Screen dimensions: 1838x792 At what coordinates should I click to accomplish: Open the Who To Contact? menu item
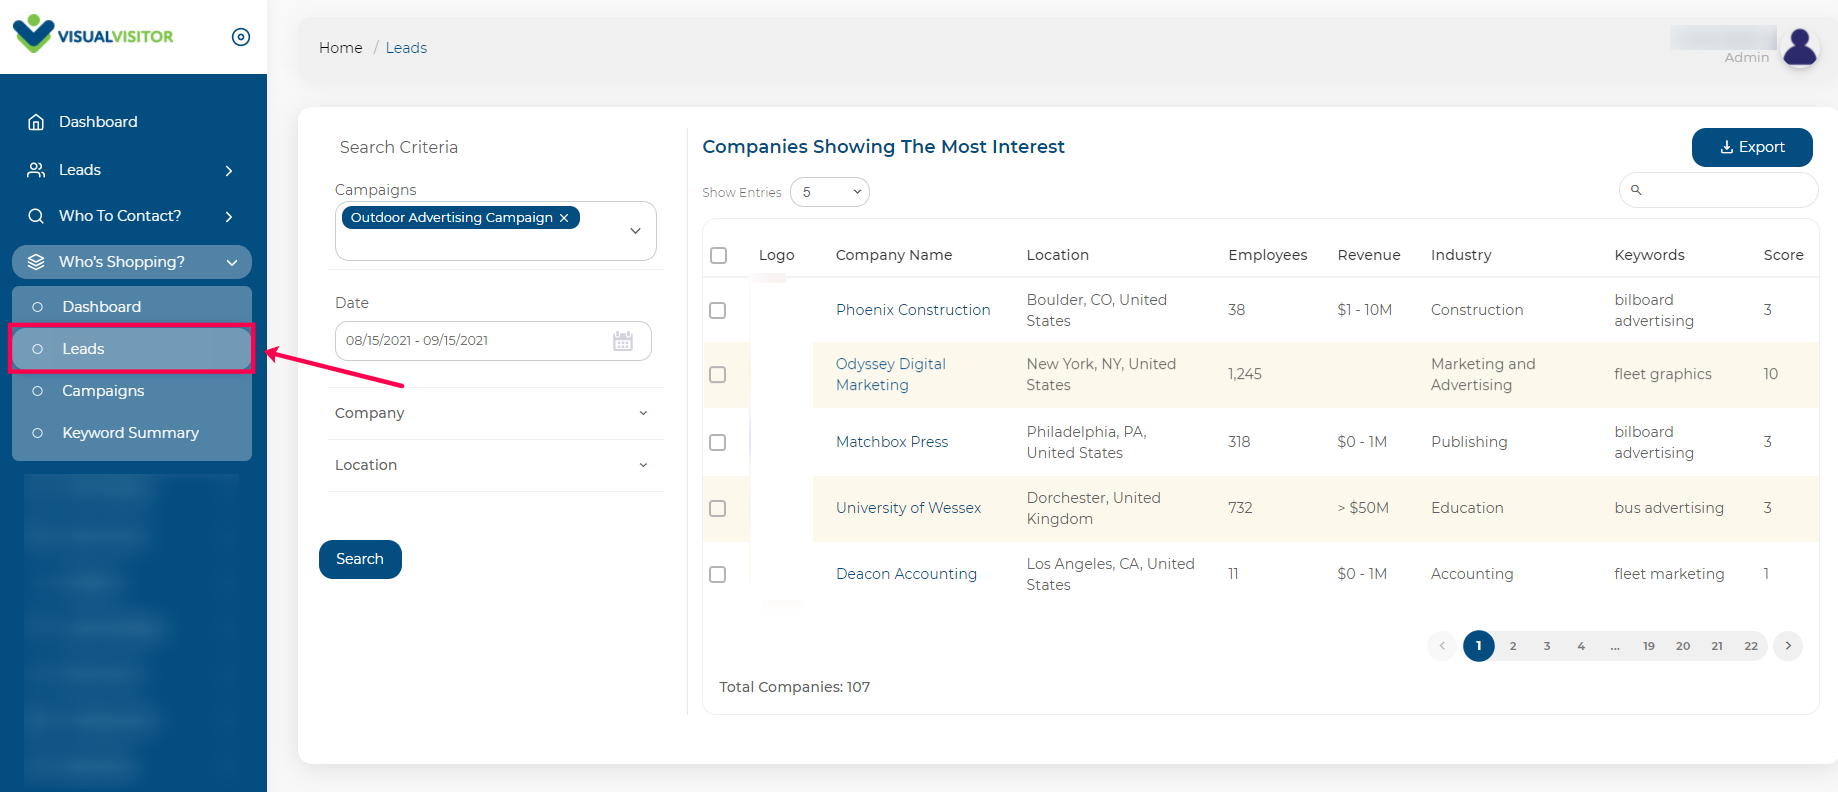pos(132,216)
